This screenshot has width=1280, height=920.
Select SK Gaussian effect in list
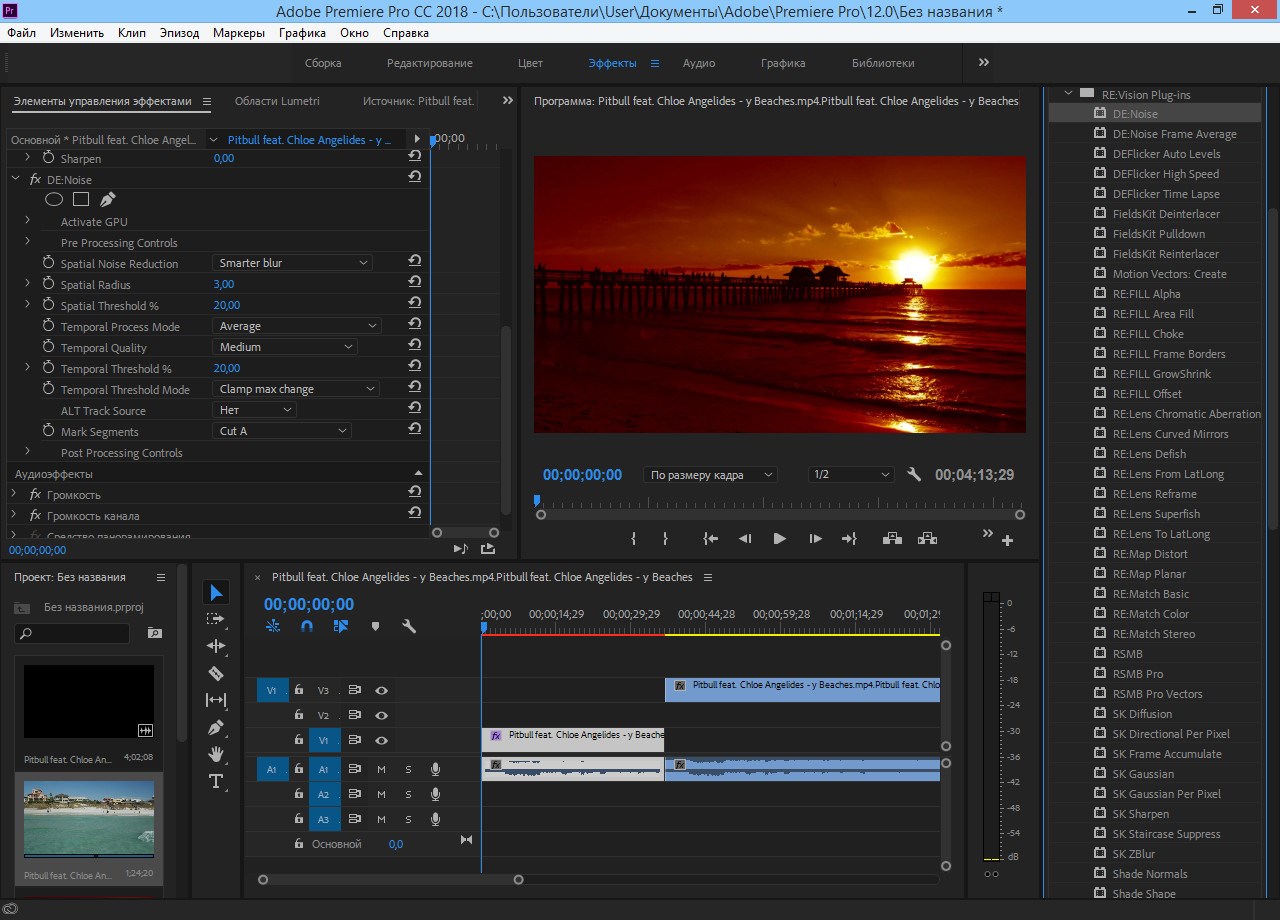point(1144,774)
